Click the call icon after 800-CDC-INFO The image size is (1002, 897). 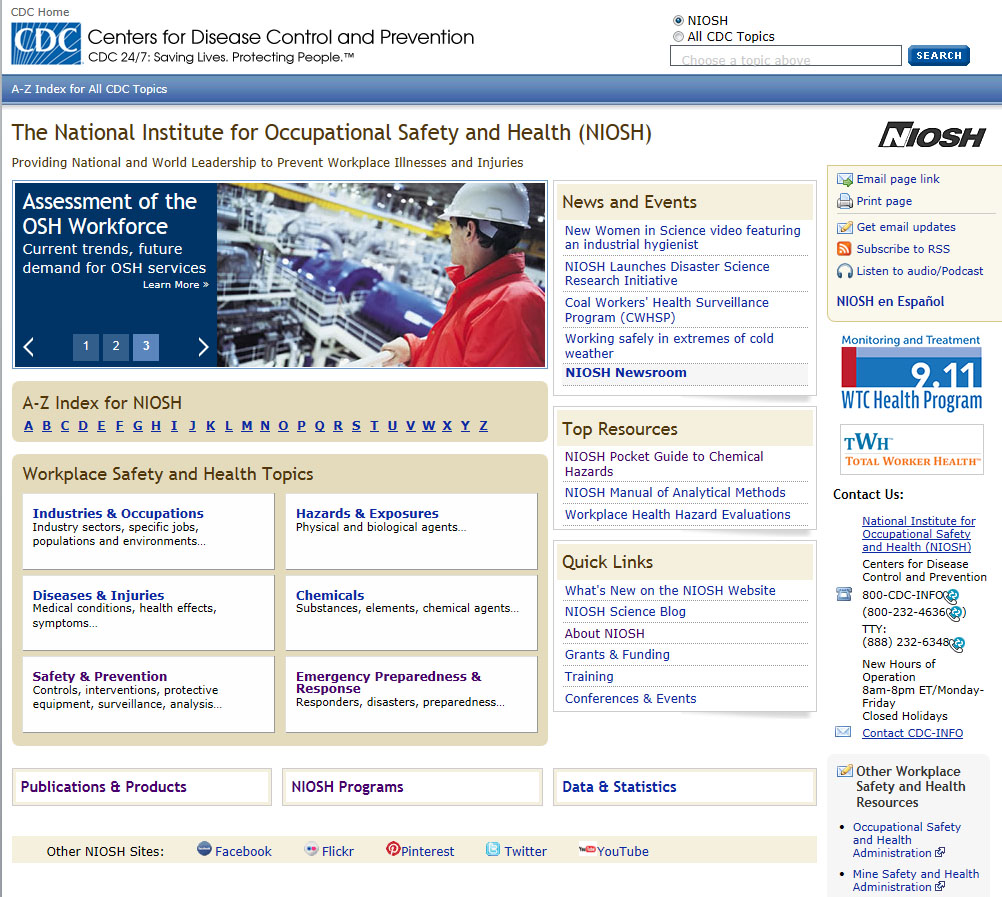pyautogui.click(x=952, y=595)
